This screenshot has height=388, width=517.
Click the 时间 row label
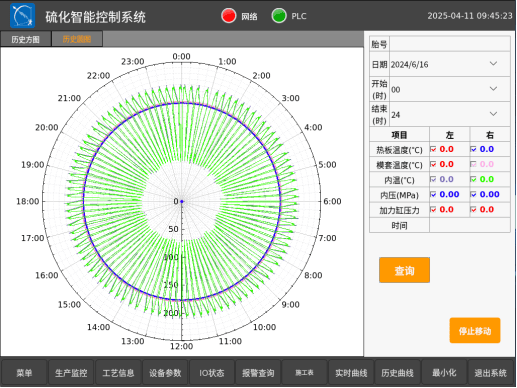[399, 225]
